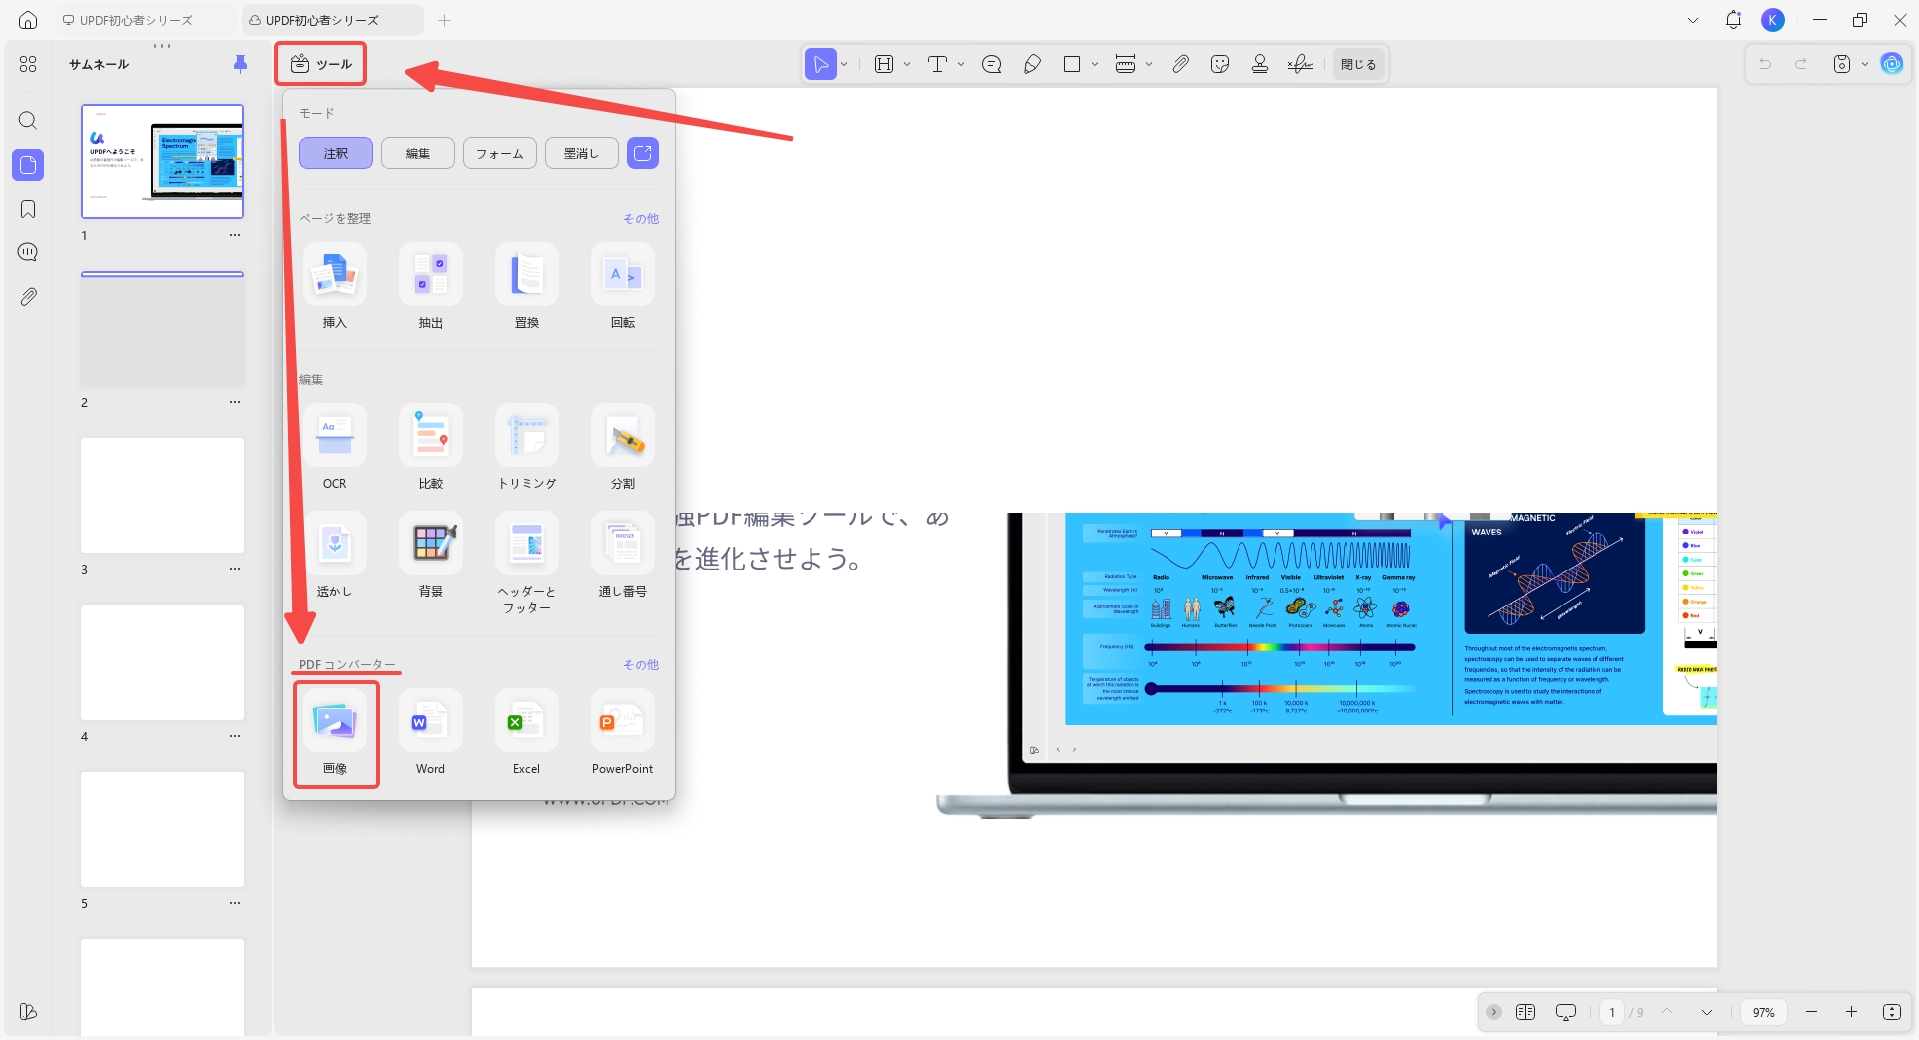Expand the cursor tool dropdown arrow
Screen dimensions: 1919x1040
pos(844,64)
